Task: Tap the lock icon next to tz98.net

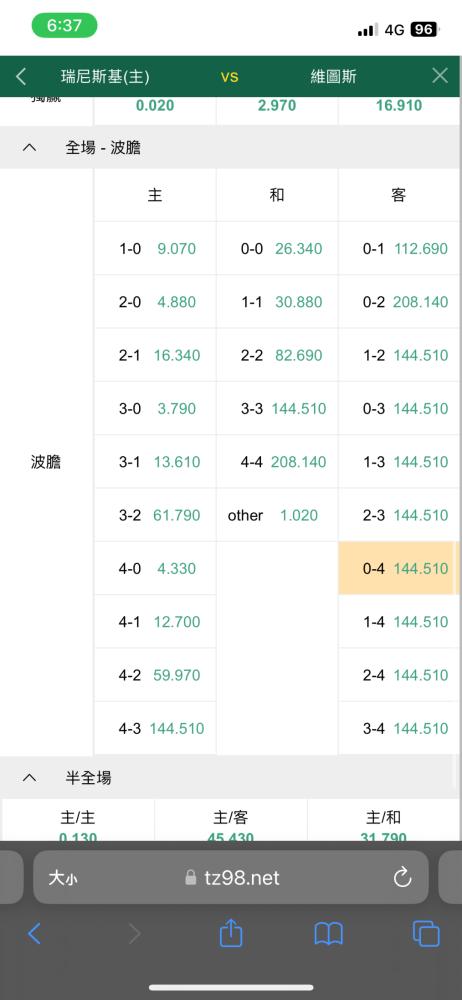Action: coord(190,878)
